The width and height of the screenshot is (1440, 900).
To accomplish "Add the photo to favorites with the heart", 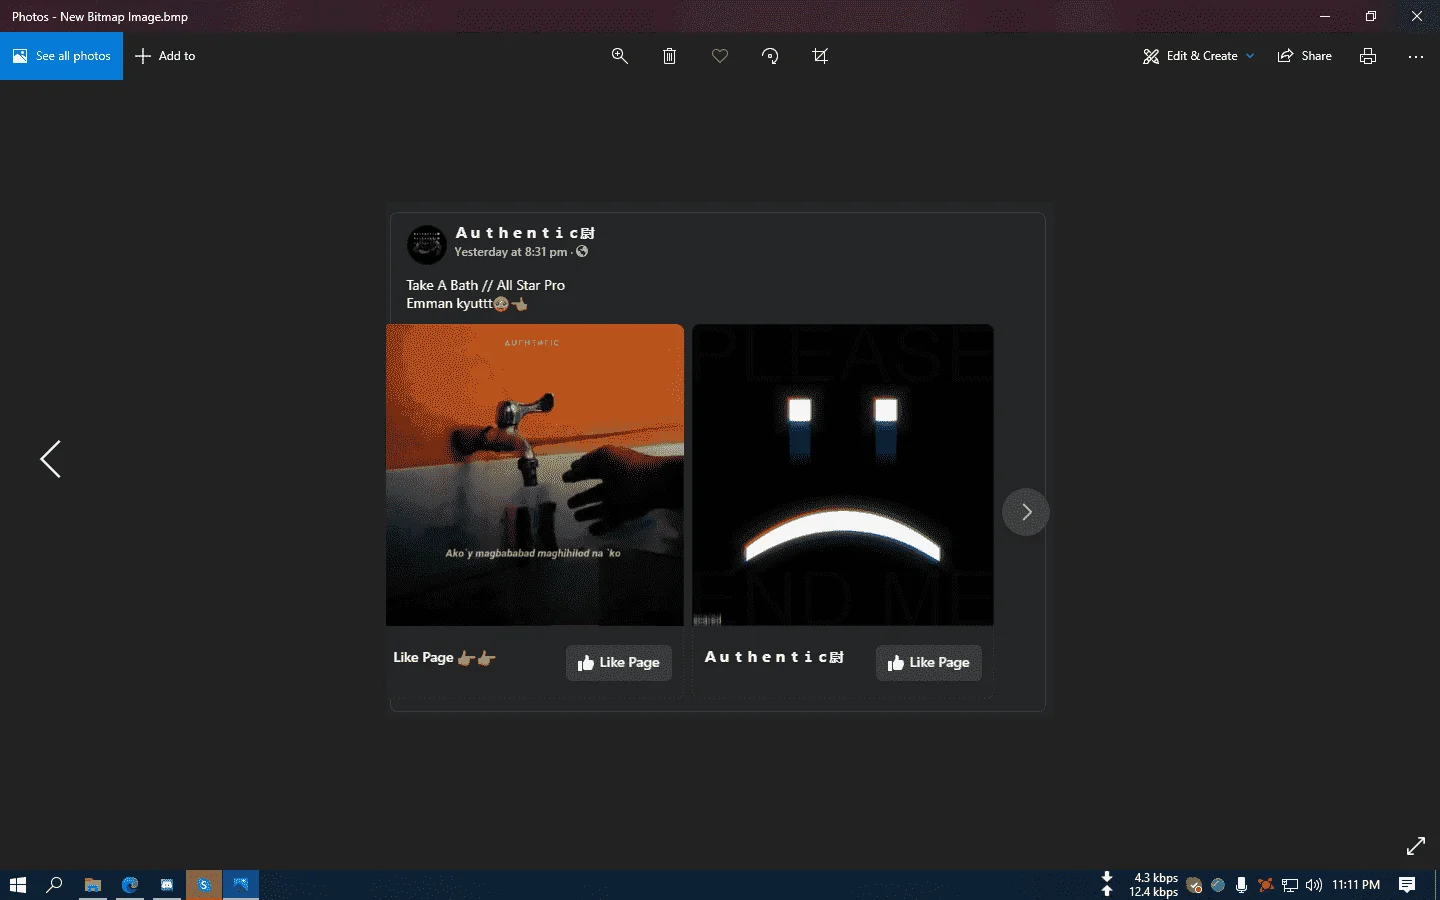I will pos(720,56).
